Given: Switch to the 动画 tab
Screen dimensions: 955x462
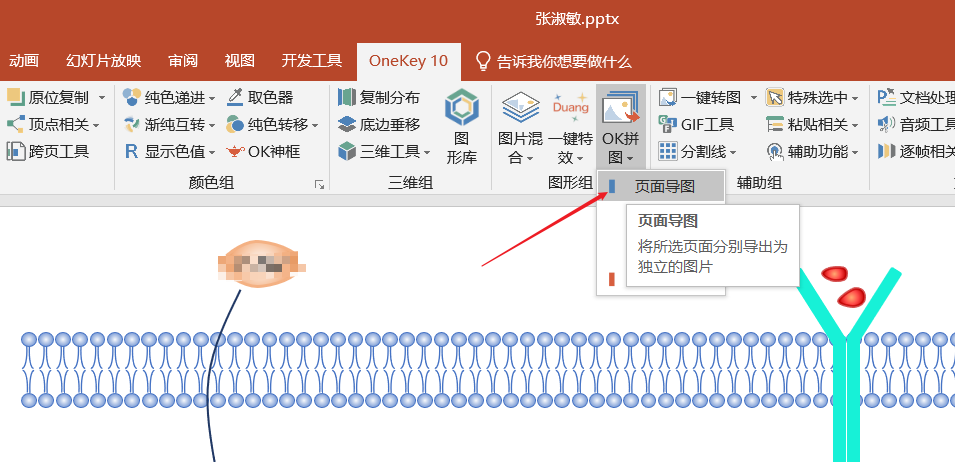Looking at the screenshot, I should (24, 61).
